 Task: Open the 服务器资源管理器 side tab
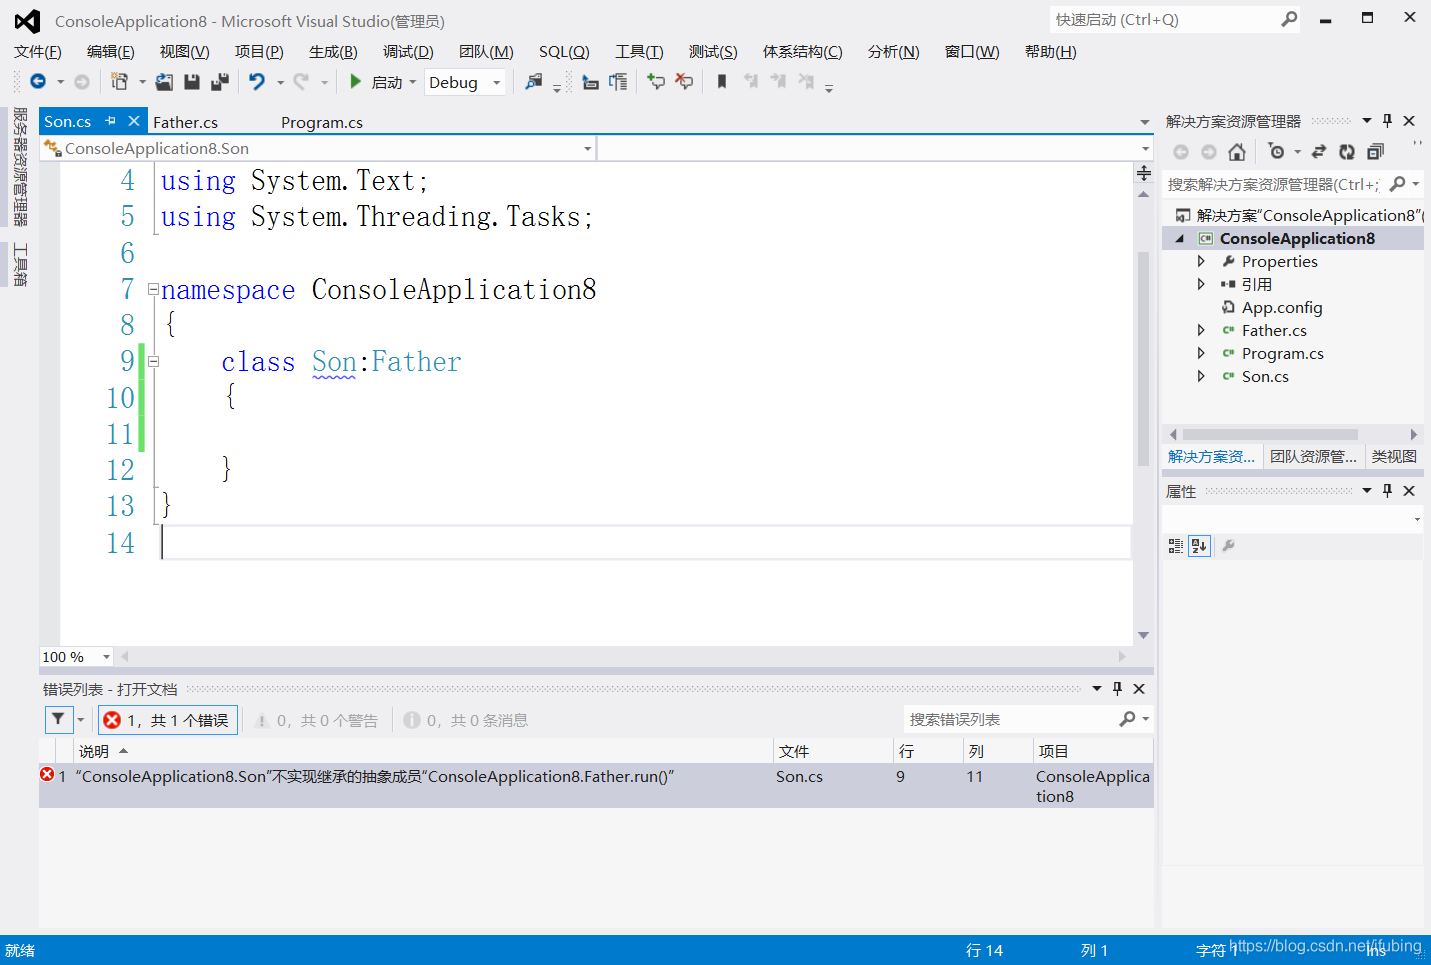(x=20, y=167)
